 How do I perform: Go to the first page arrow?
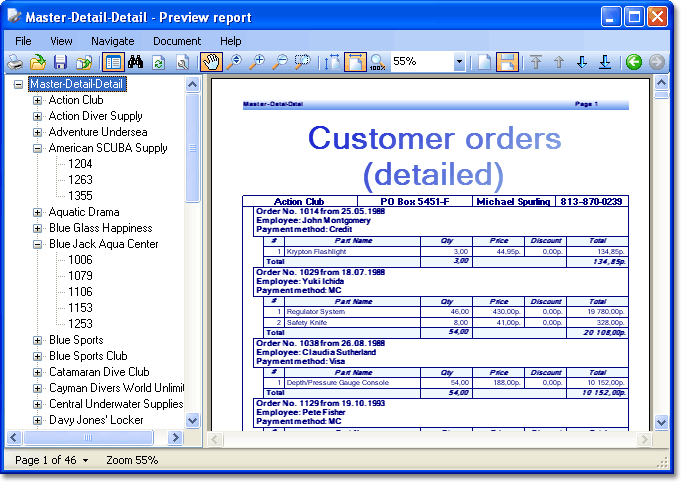536,62
